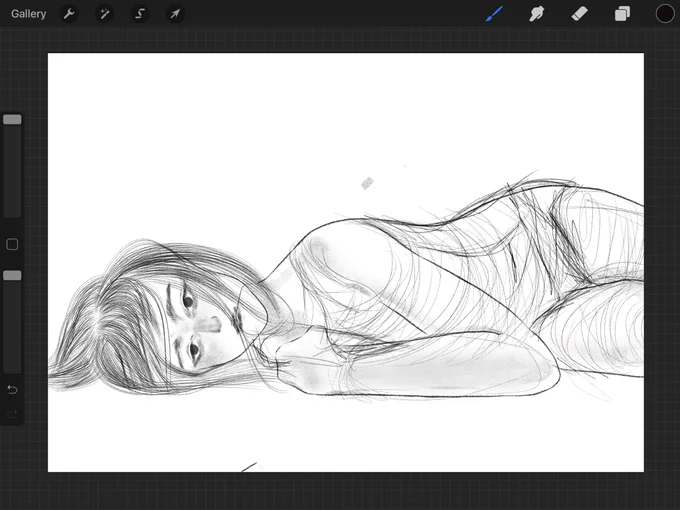Select the Smudge tool

coord(536,14)
